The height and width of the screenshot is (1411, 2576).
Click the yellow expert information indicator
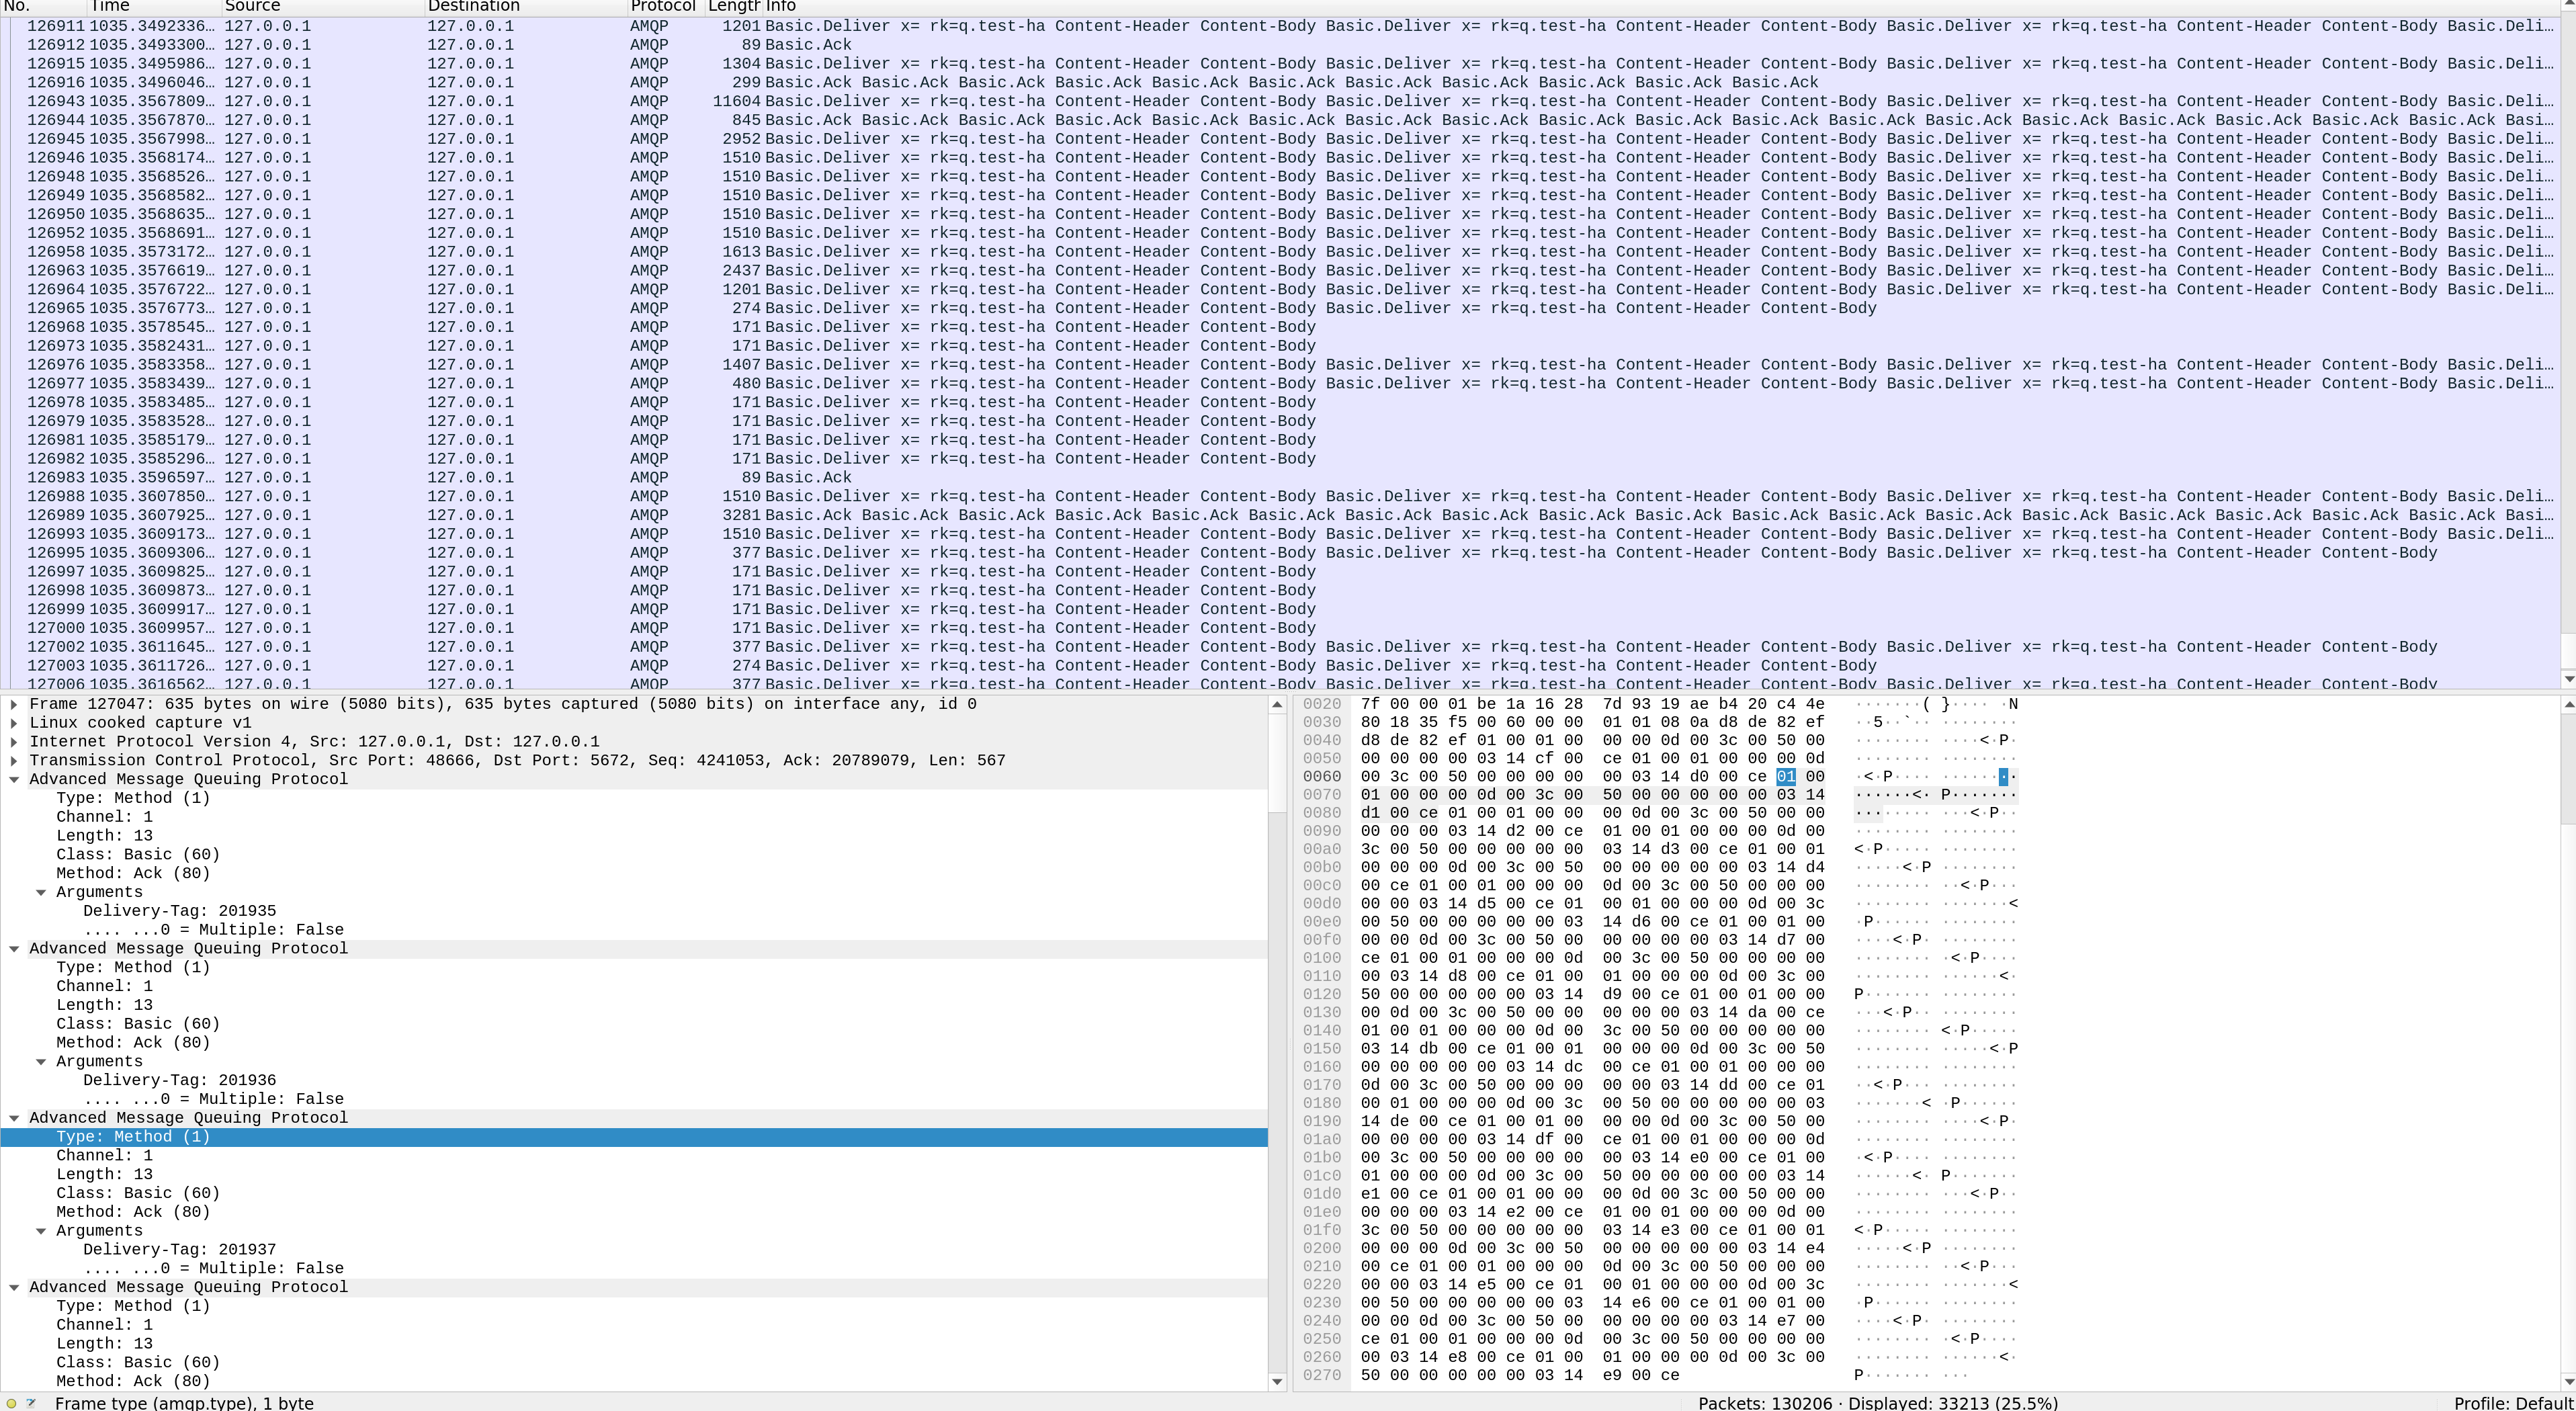click(12, 1403)
